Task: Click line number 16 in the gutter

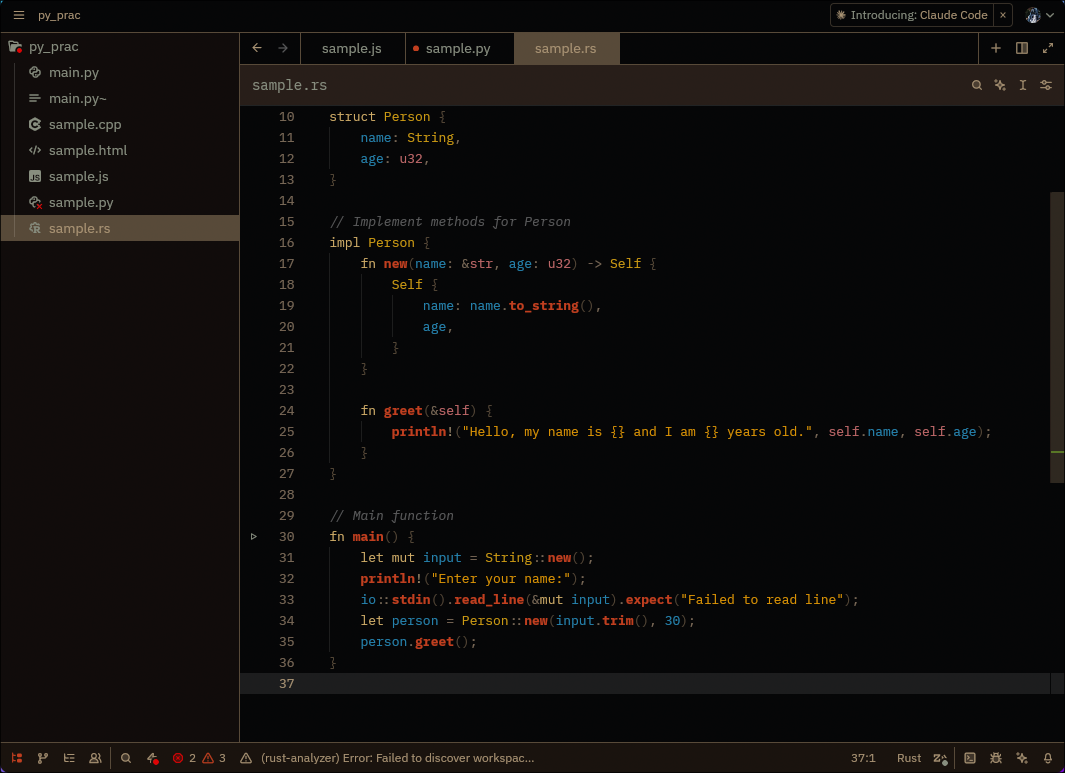Action: pyautogui.click(x=287, y=242)
